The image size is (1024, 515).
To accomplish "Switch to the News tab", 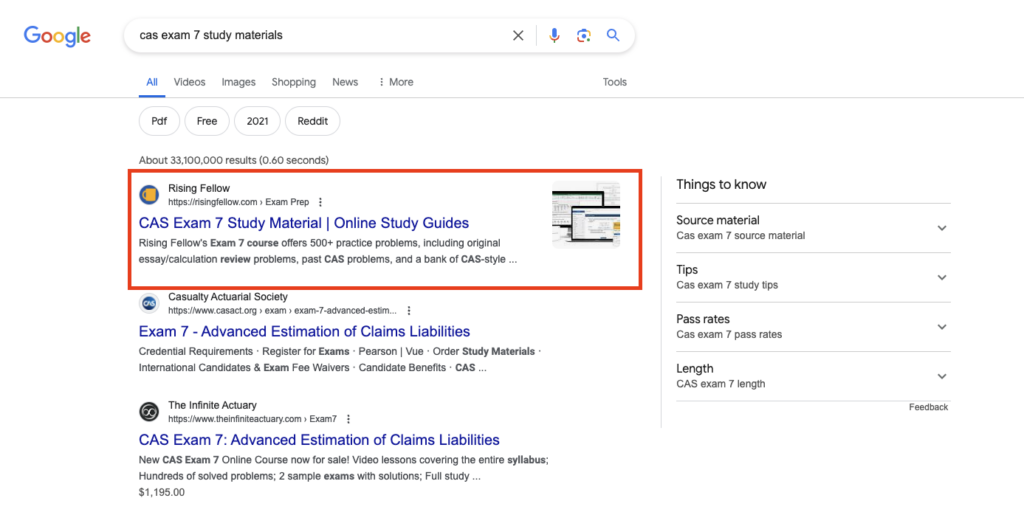I will click(345, 82).
